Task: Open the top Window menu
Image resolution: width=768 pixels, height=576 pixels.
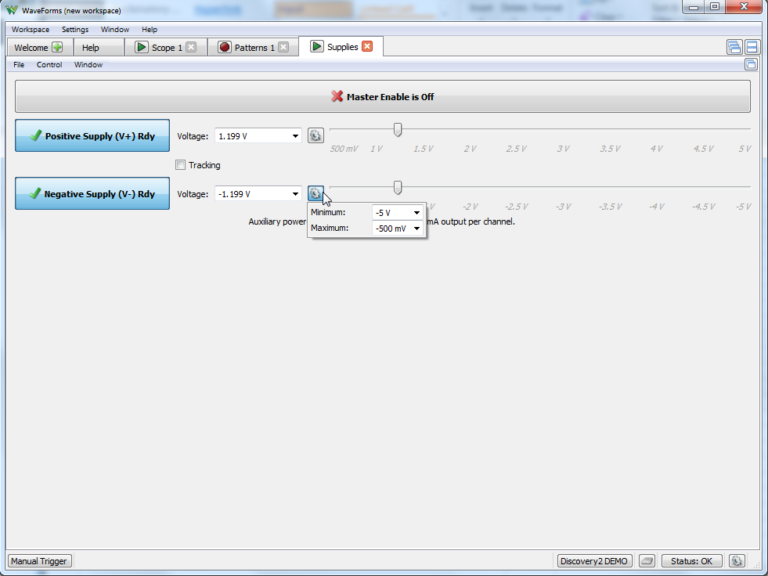Action: click(x=115, y=29)
